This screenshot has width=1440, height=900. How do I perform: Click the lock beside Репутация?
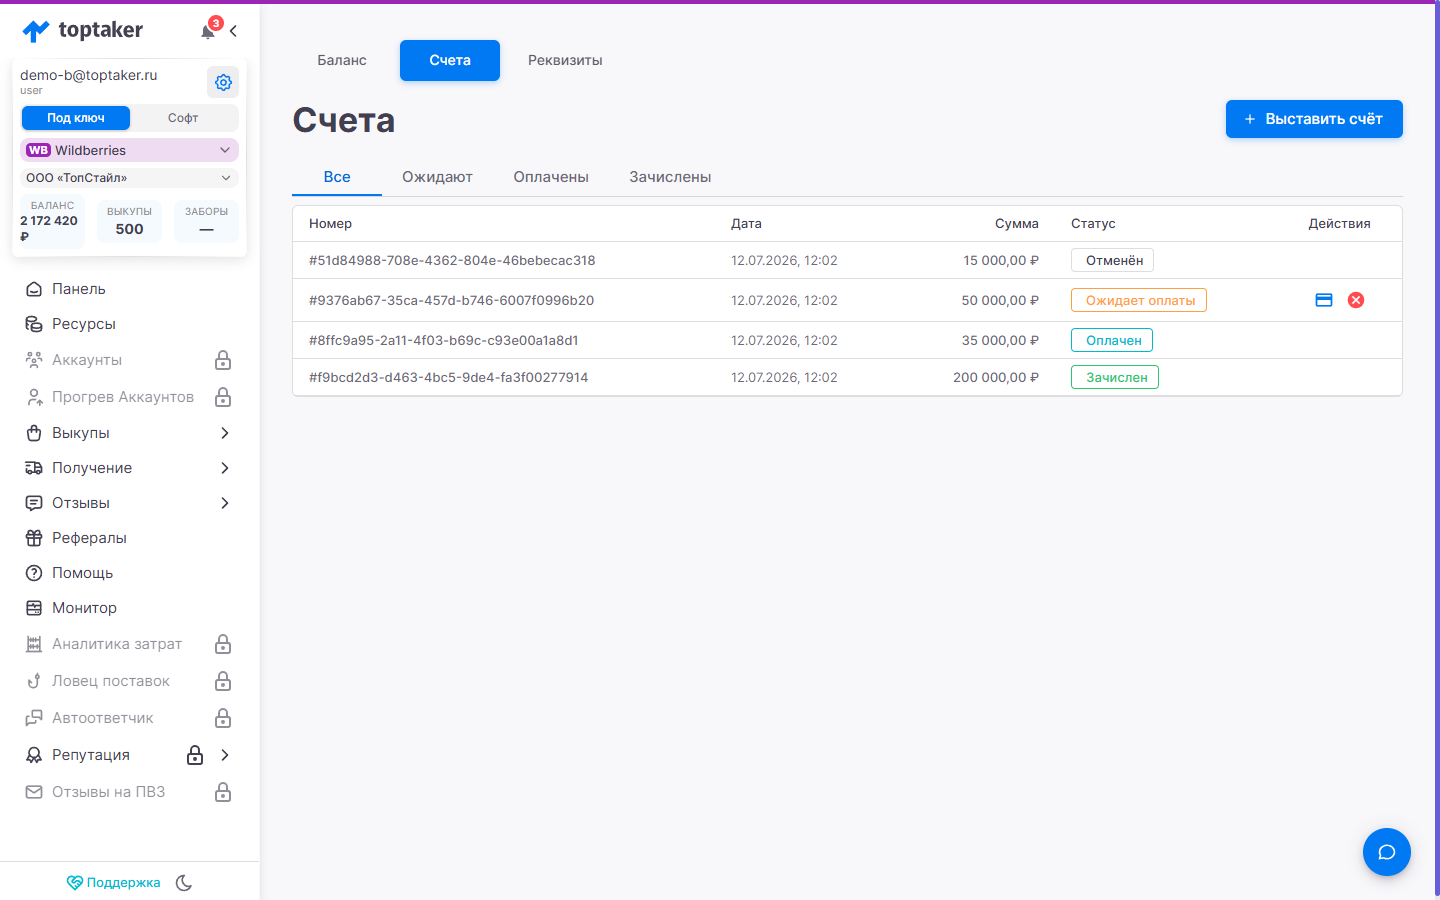195,755
